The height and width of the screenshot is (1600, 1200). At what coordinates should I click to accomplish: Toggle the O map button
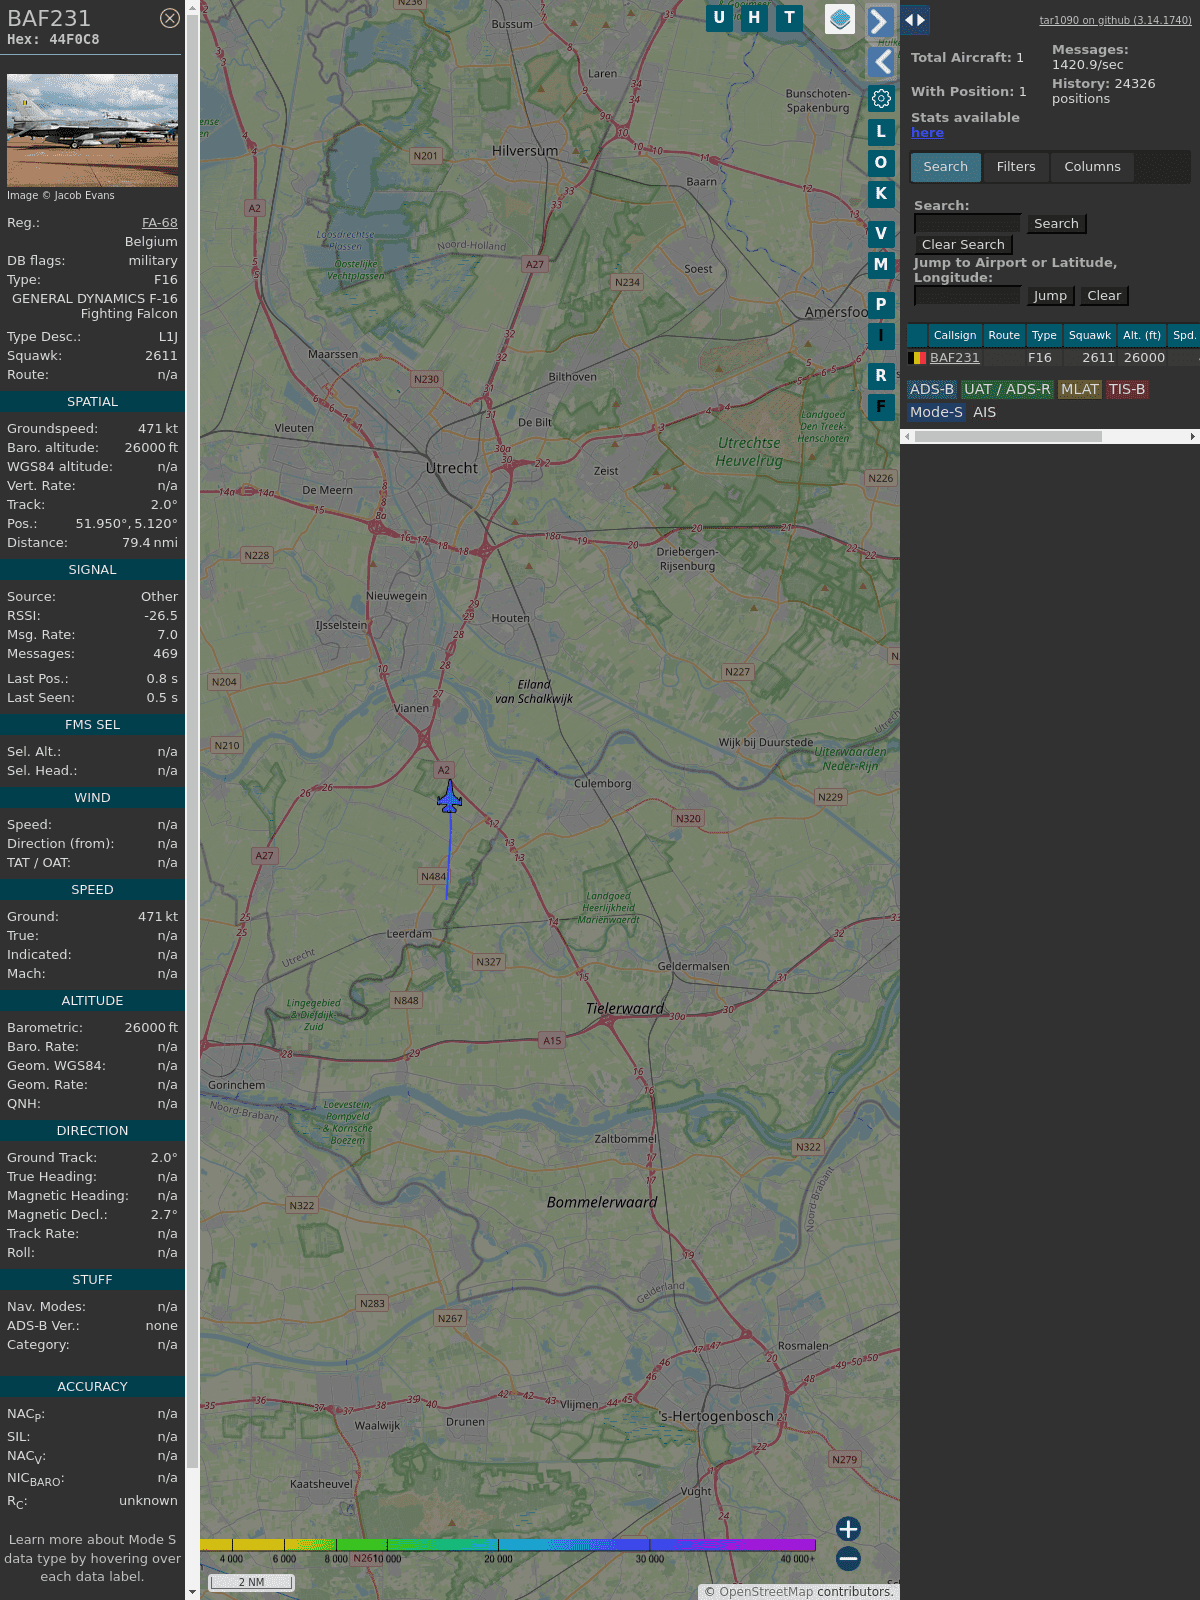pyautogui.click(x=881, y=162)
